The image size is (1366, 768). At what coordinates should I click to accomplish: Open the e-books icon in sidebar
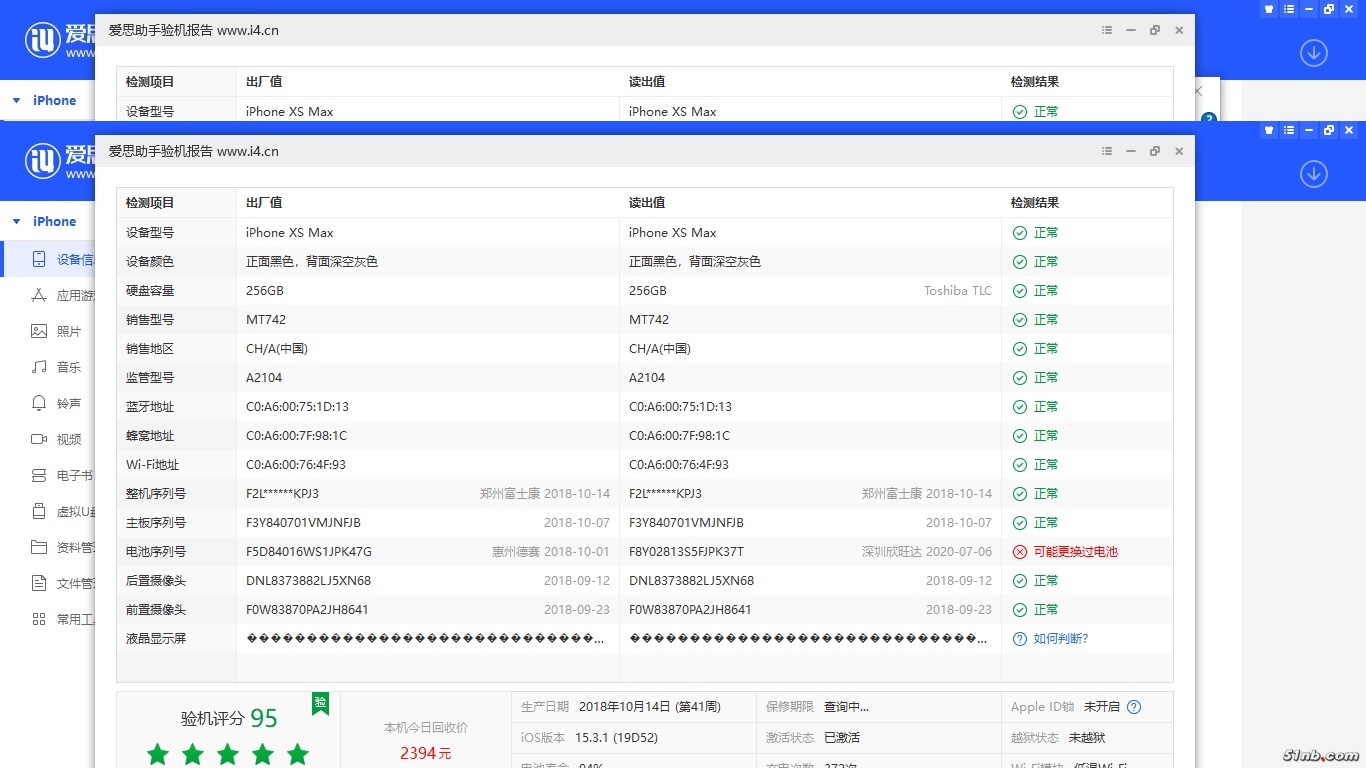click(39, 475)
